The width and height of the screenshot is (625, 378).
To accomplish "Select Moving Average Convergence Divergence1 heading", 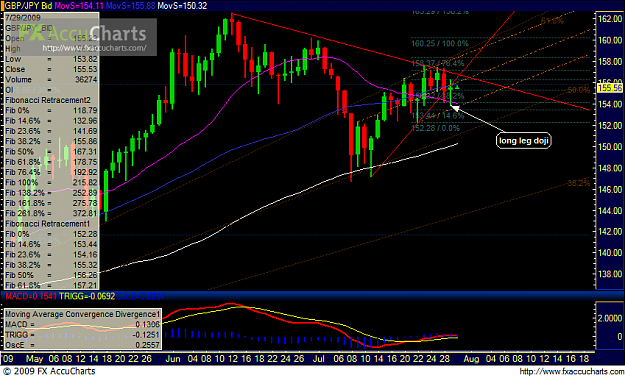I will pyautogui.click(x=83, y=314).
